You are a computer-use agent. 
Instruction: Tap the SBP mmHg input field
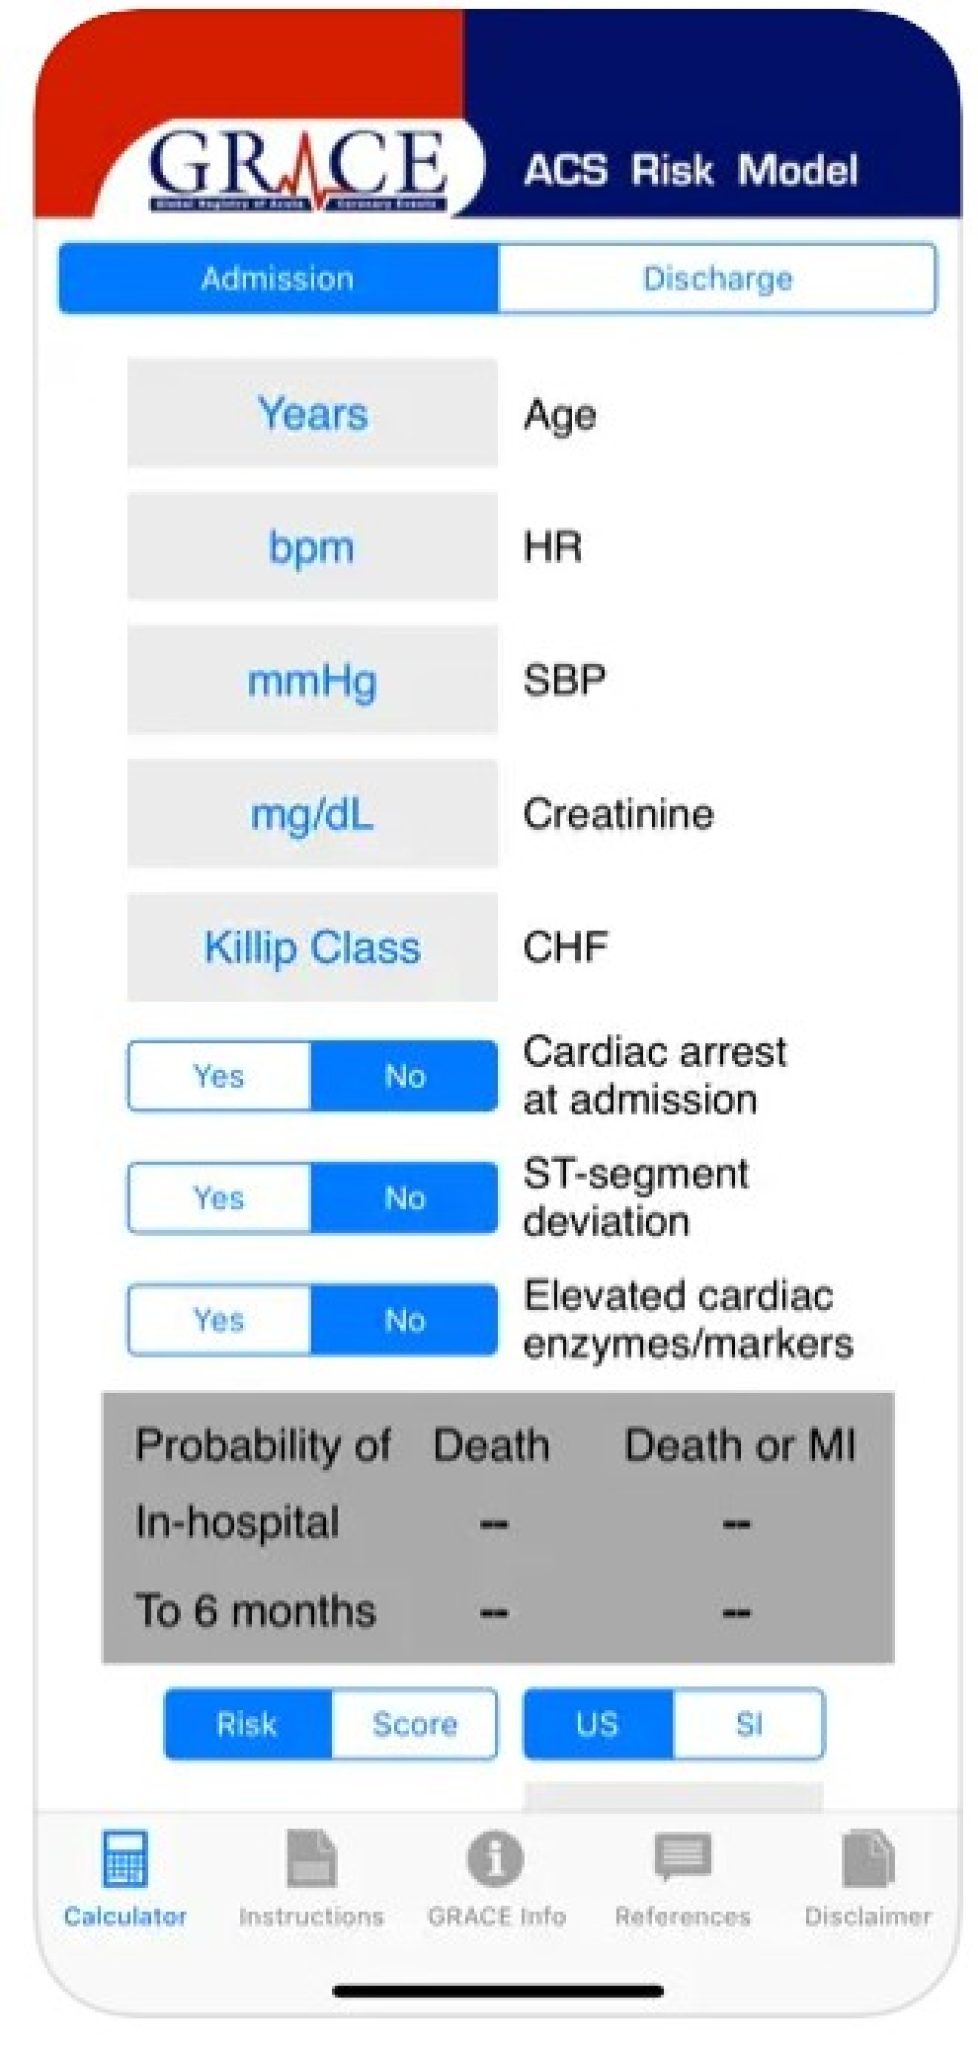311,681
